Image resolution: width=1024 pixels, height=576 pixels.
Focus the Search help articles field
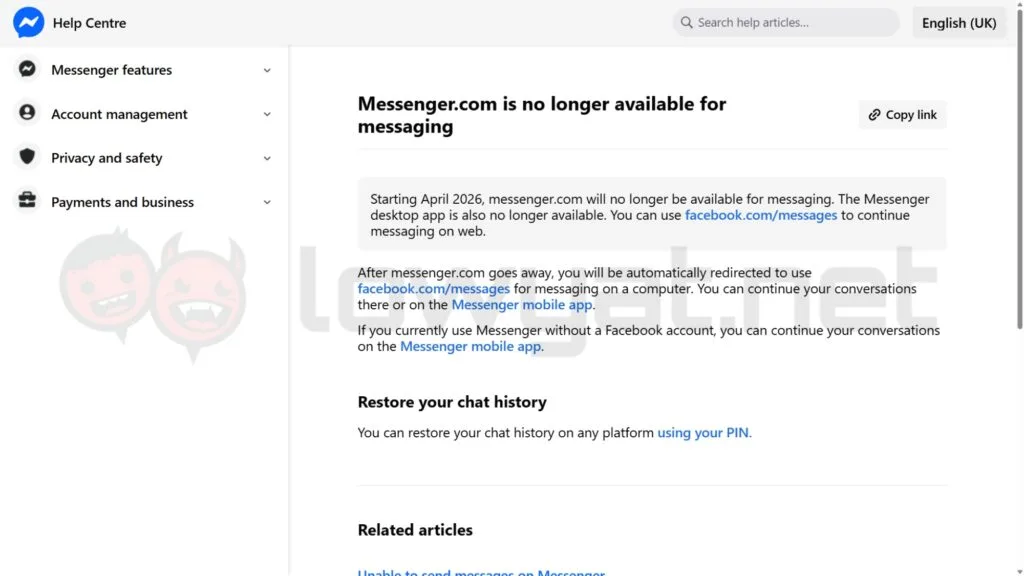tap(786, 22)
